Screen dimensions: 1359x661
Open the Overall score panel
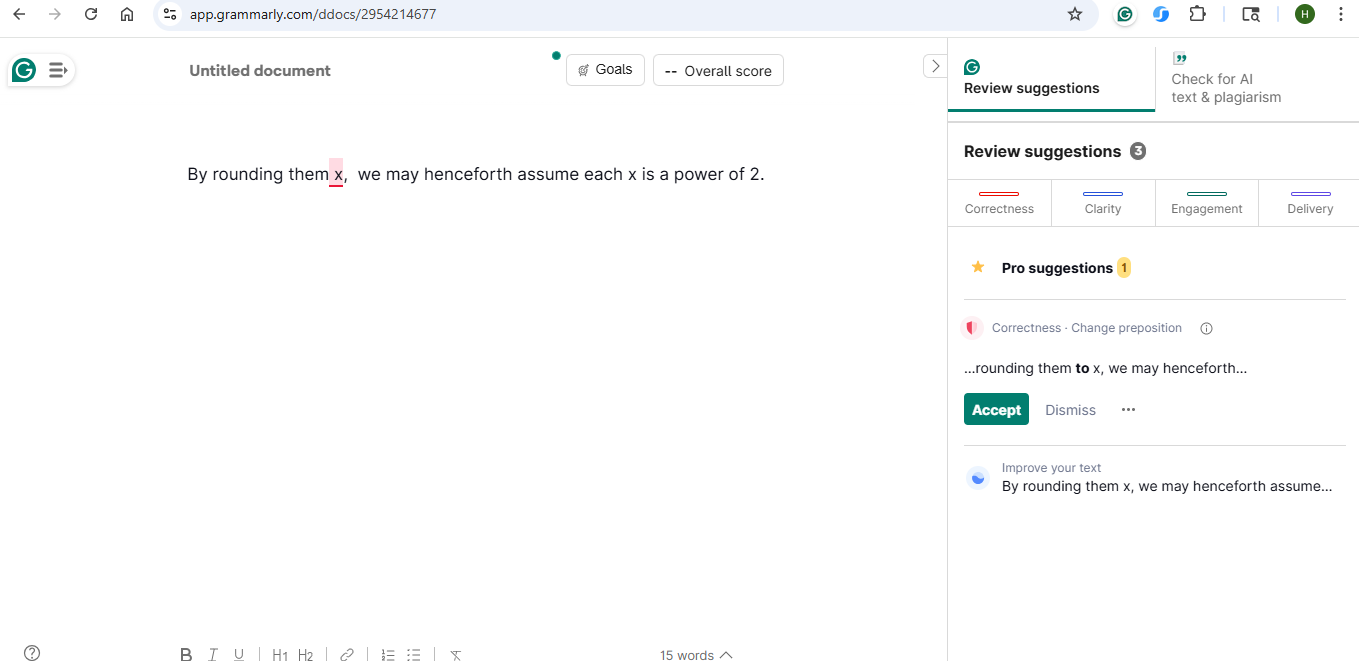[718, 71]
